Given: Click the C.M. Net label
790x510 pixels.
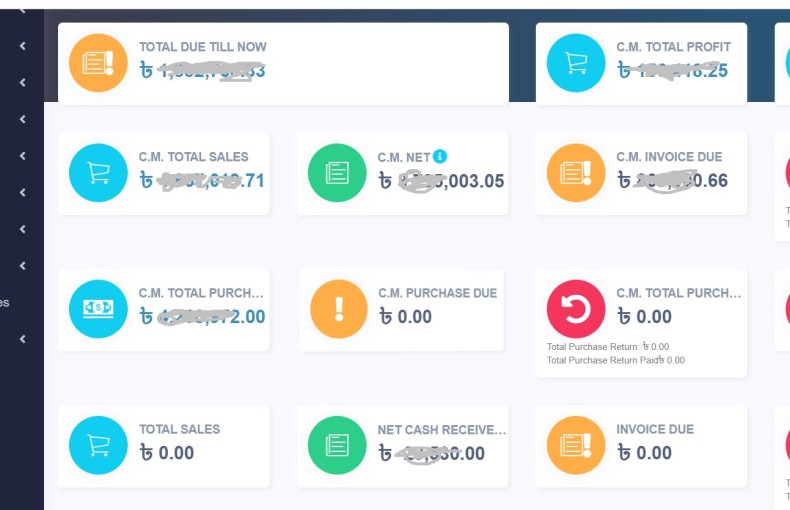Looking at the screenshot, I should [404, 158].
